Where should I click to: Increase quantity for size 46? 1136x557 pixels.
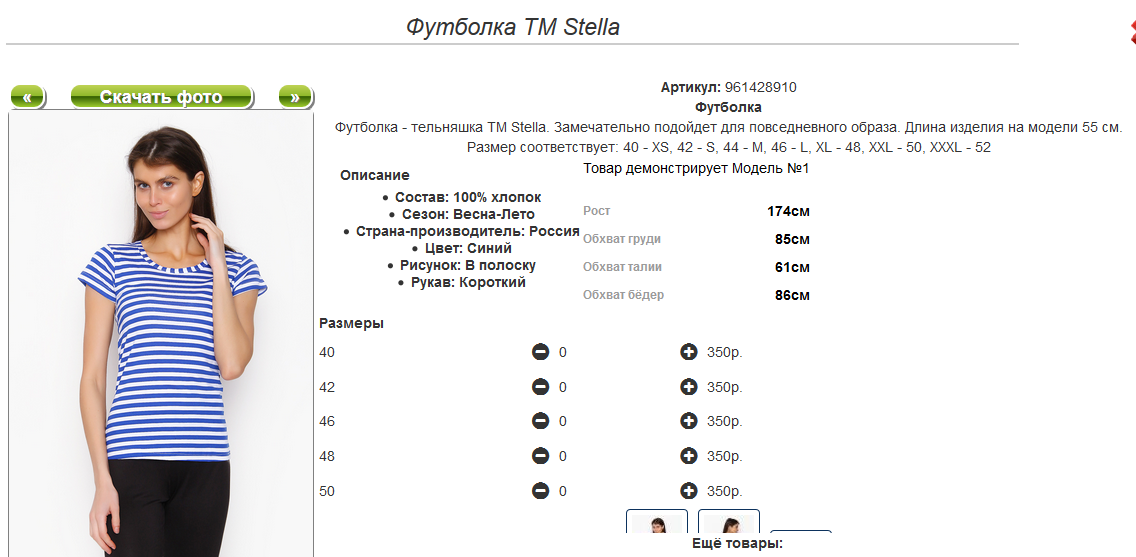pos(688,421)
